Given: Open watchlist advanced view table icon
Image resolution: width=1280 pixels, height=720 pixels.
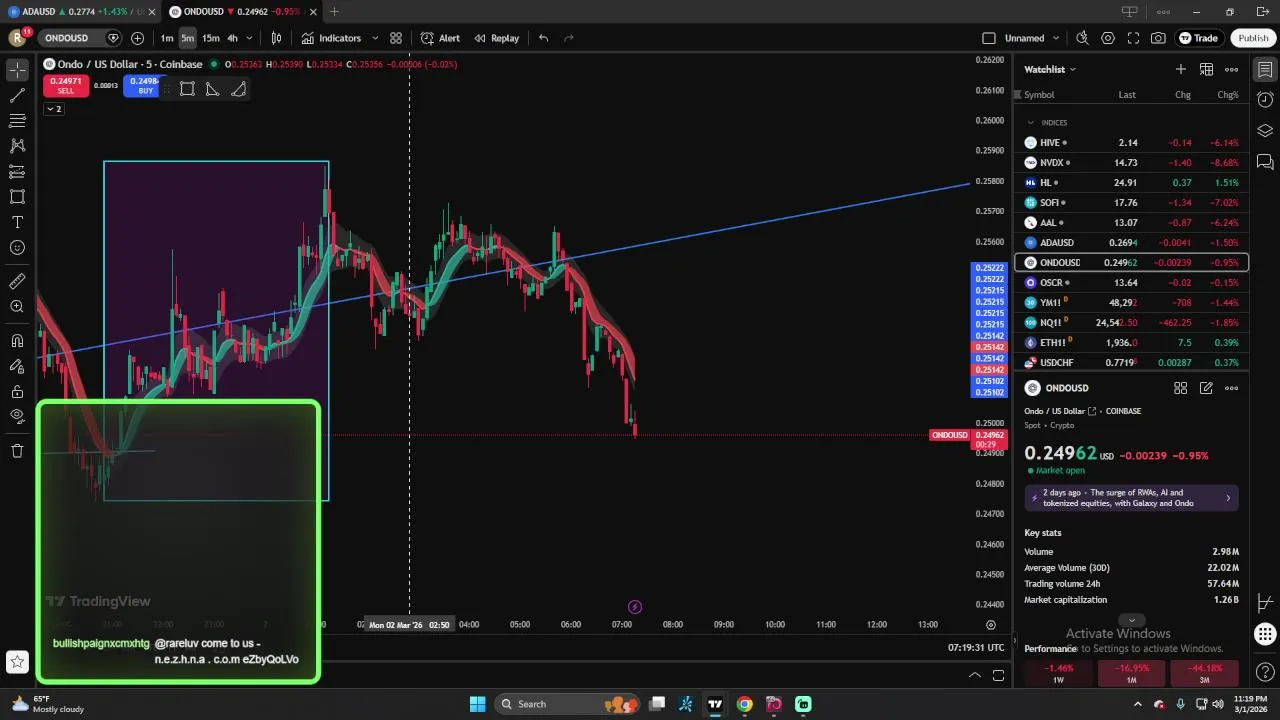Looking at the screenshot, I should click(x=1207, y=69).
